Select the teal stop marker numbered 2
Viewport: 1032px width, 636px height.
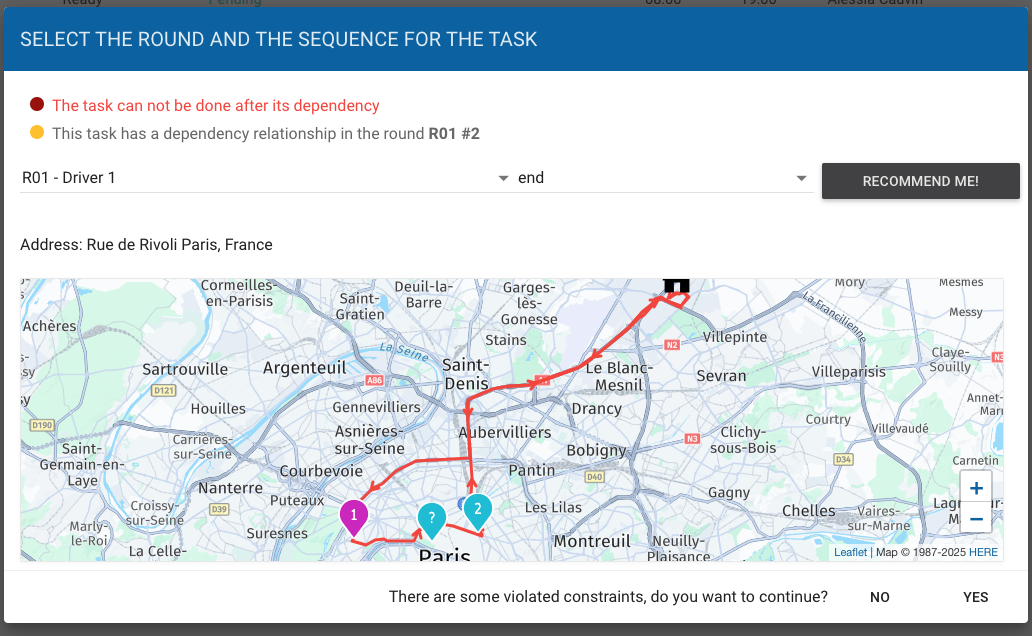478,511
